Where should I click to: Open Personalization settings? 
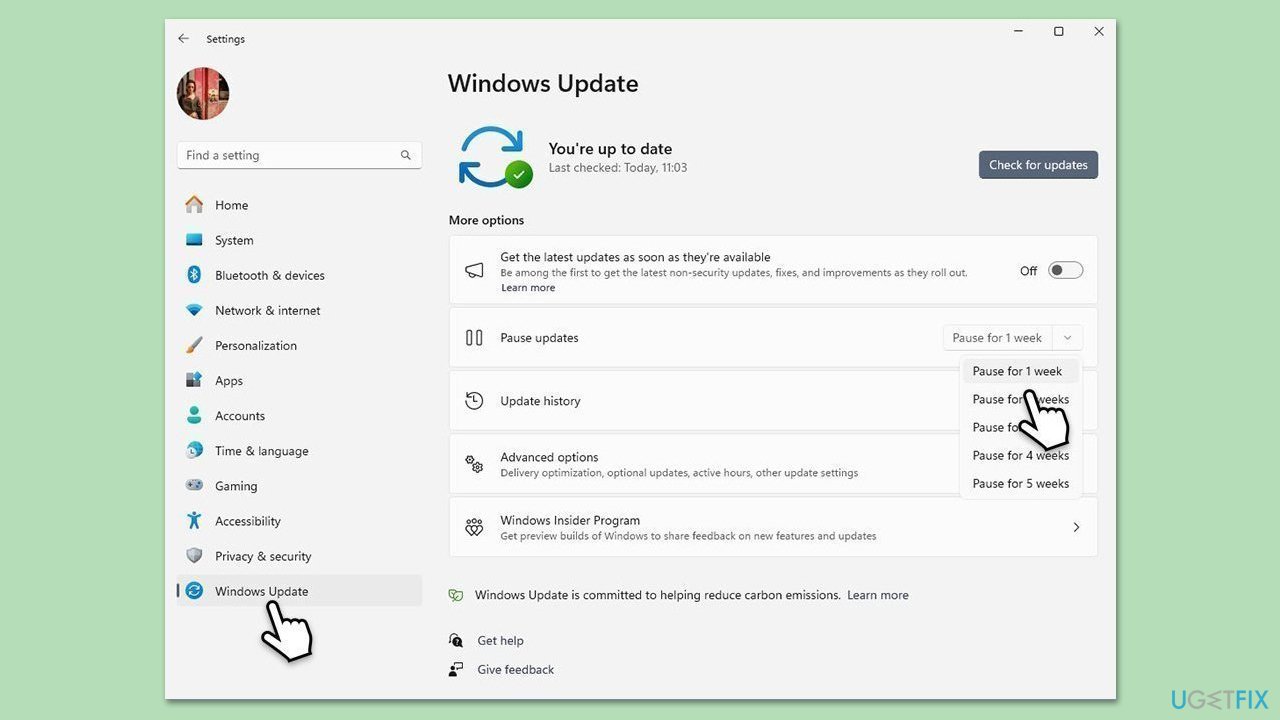click(256, 345)
